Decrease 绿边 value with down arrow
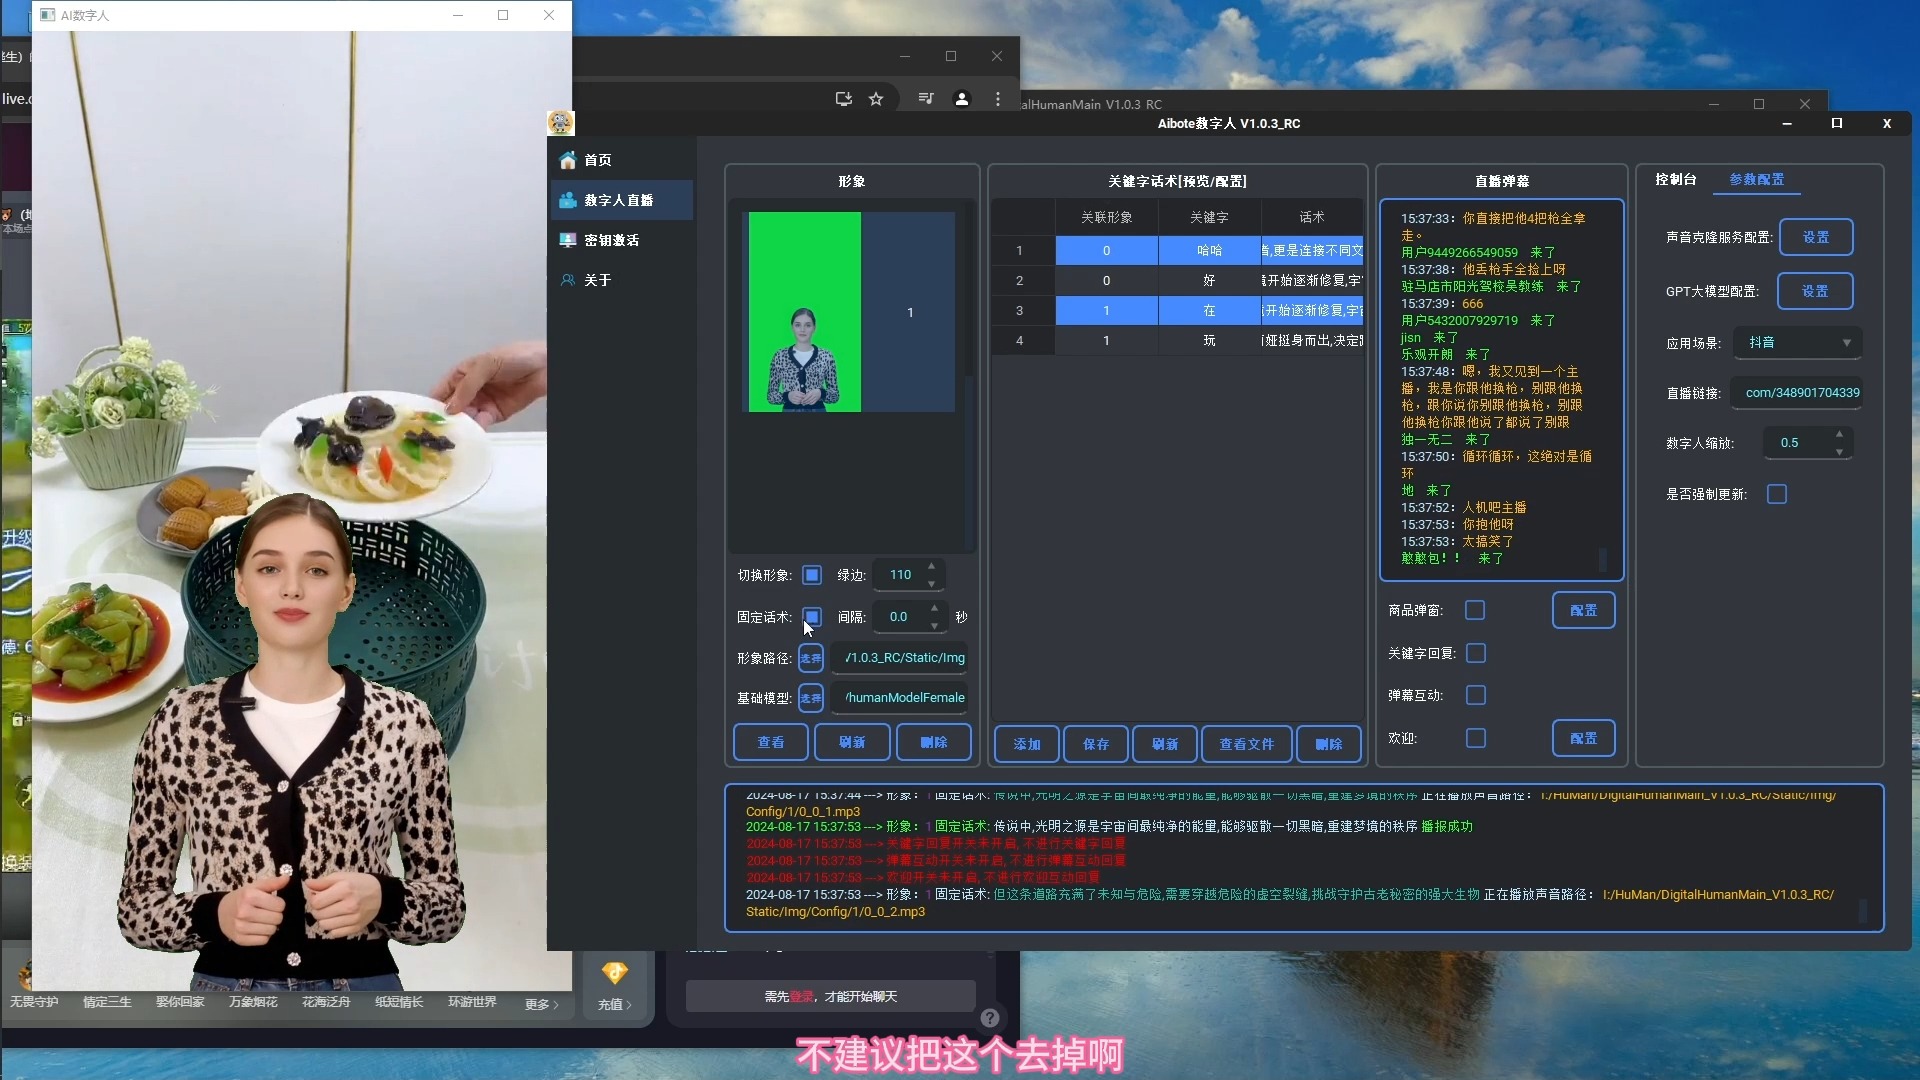1920x1080 pixels. [x=931, y=583]
